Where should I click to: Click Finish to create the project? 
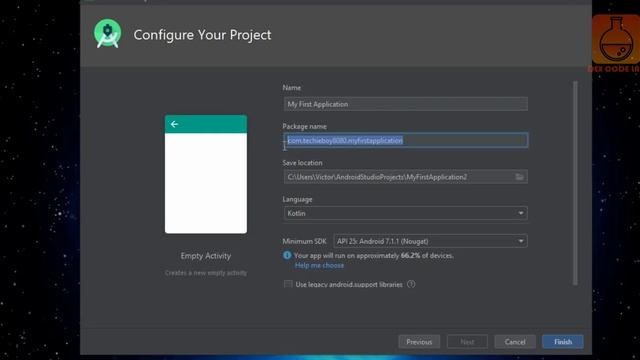(x=563, y=342)
